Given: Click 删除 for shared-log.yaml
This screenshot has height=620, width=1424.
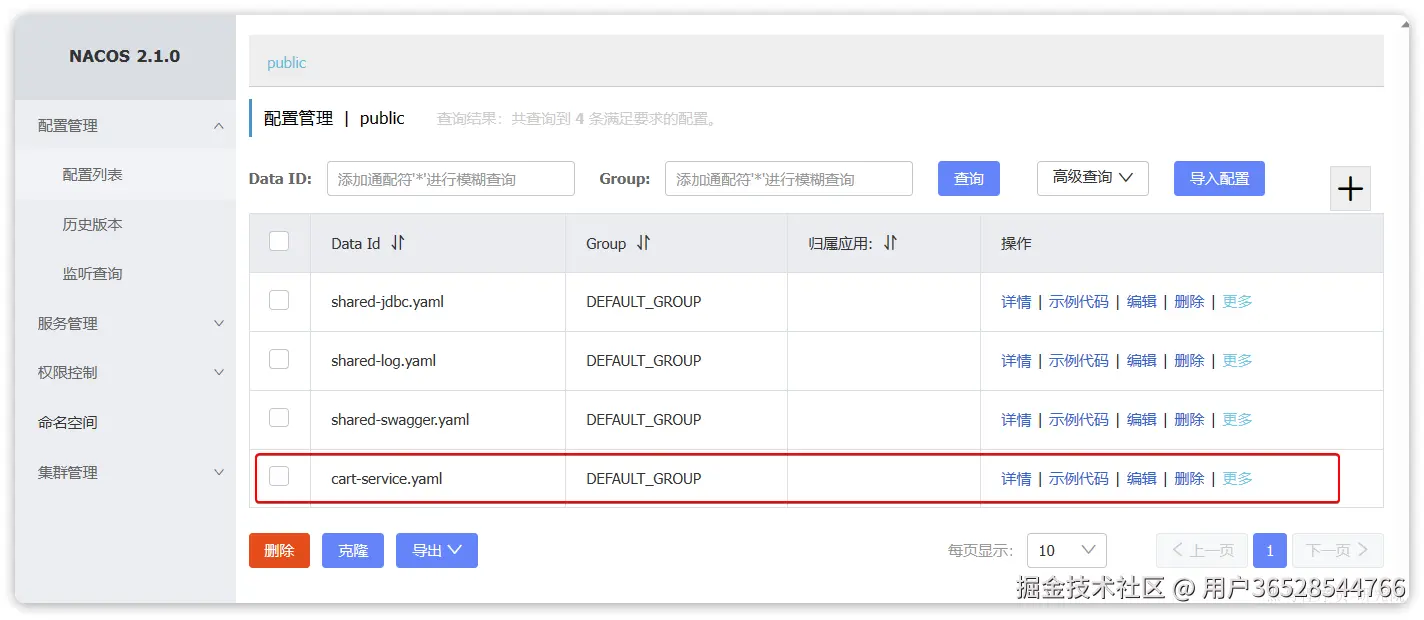Looking at the screenshot, I should pyautogui.click(x=1189, y=361).
